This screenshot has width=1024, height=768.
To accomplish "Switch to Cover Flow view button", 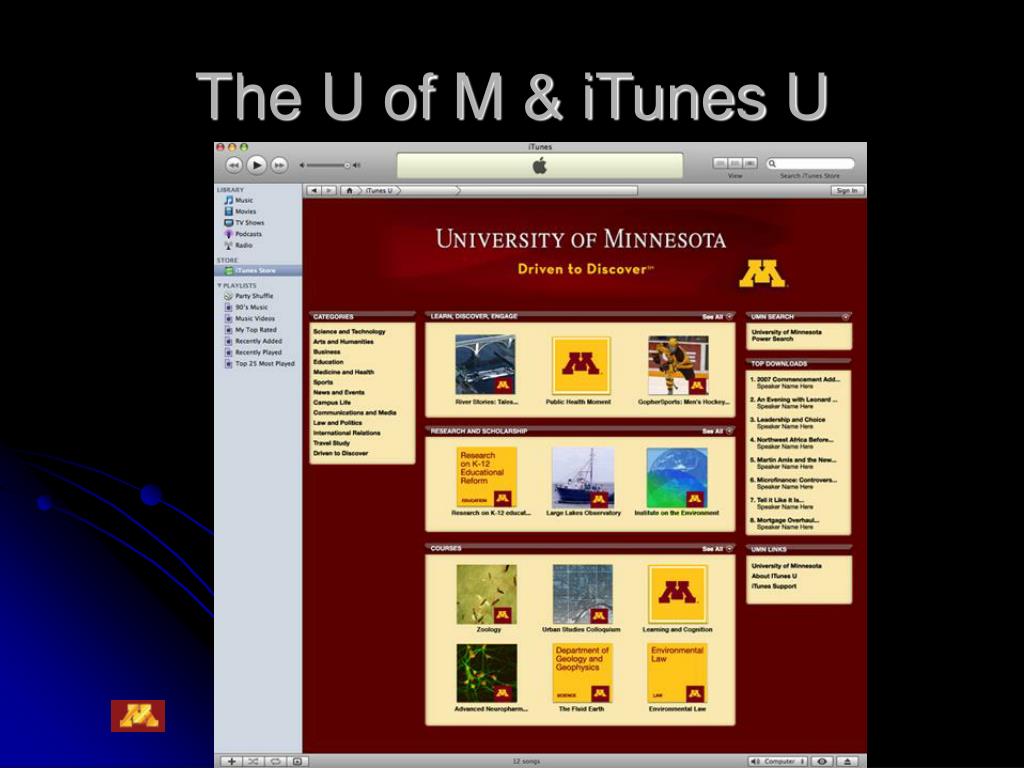I will click(x=750, y=163).
